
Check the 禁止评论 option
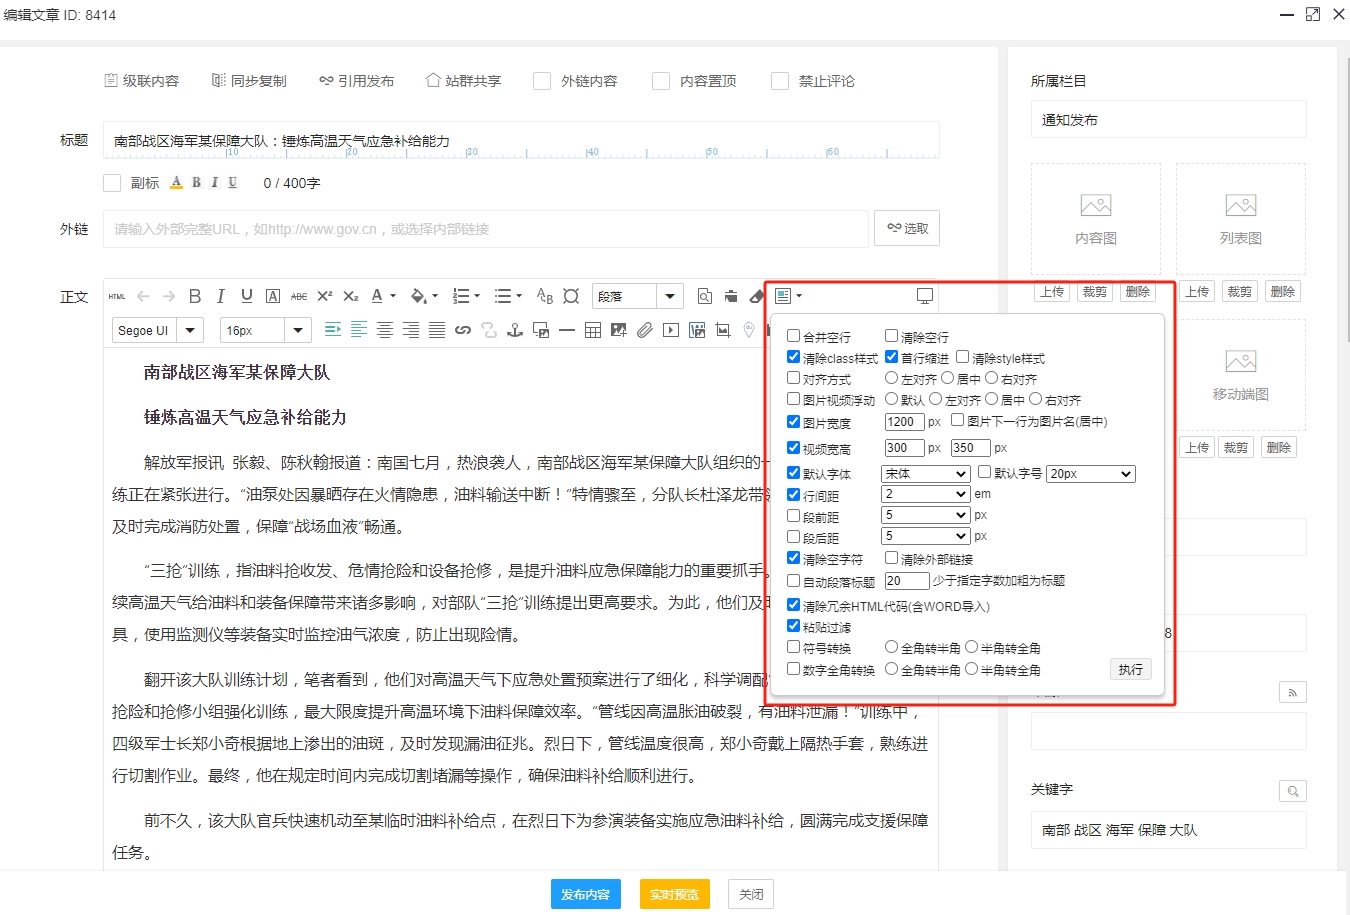click(780, 81)
